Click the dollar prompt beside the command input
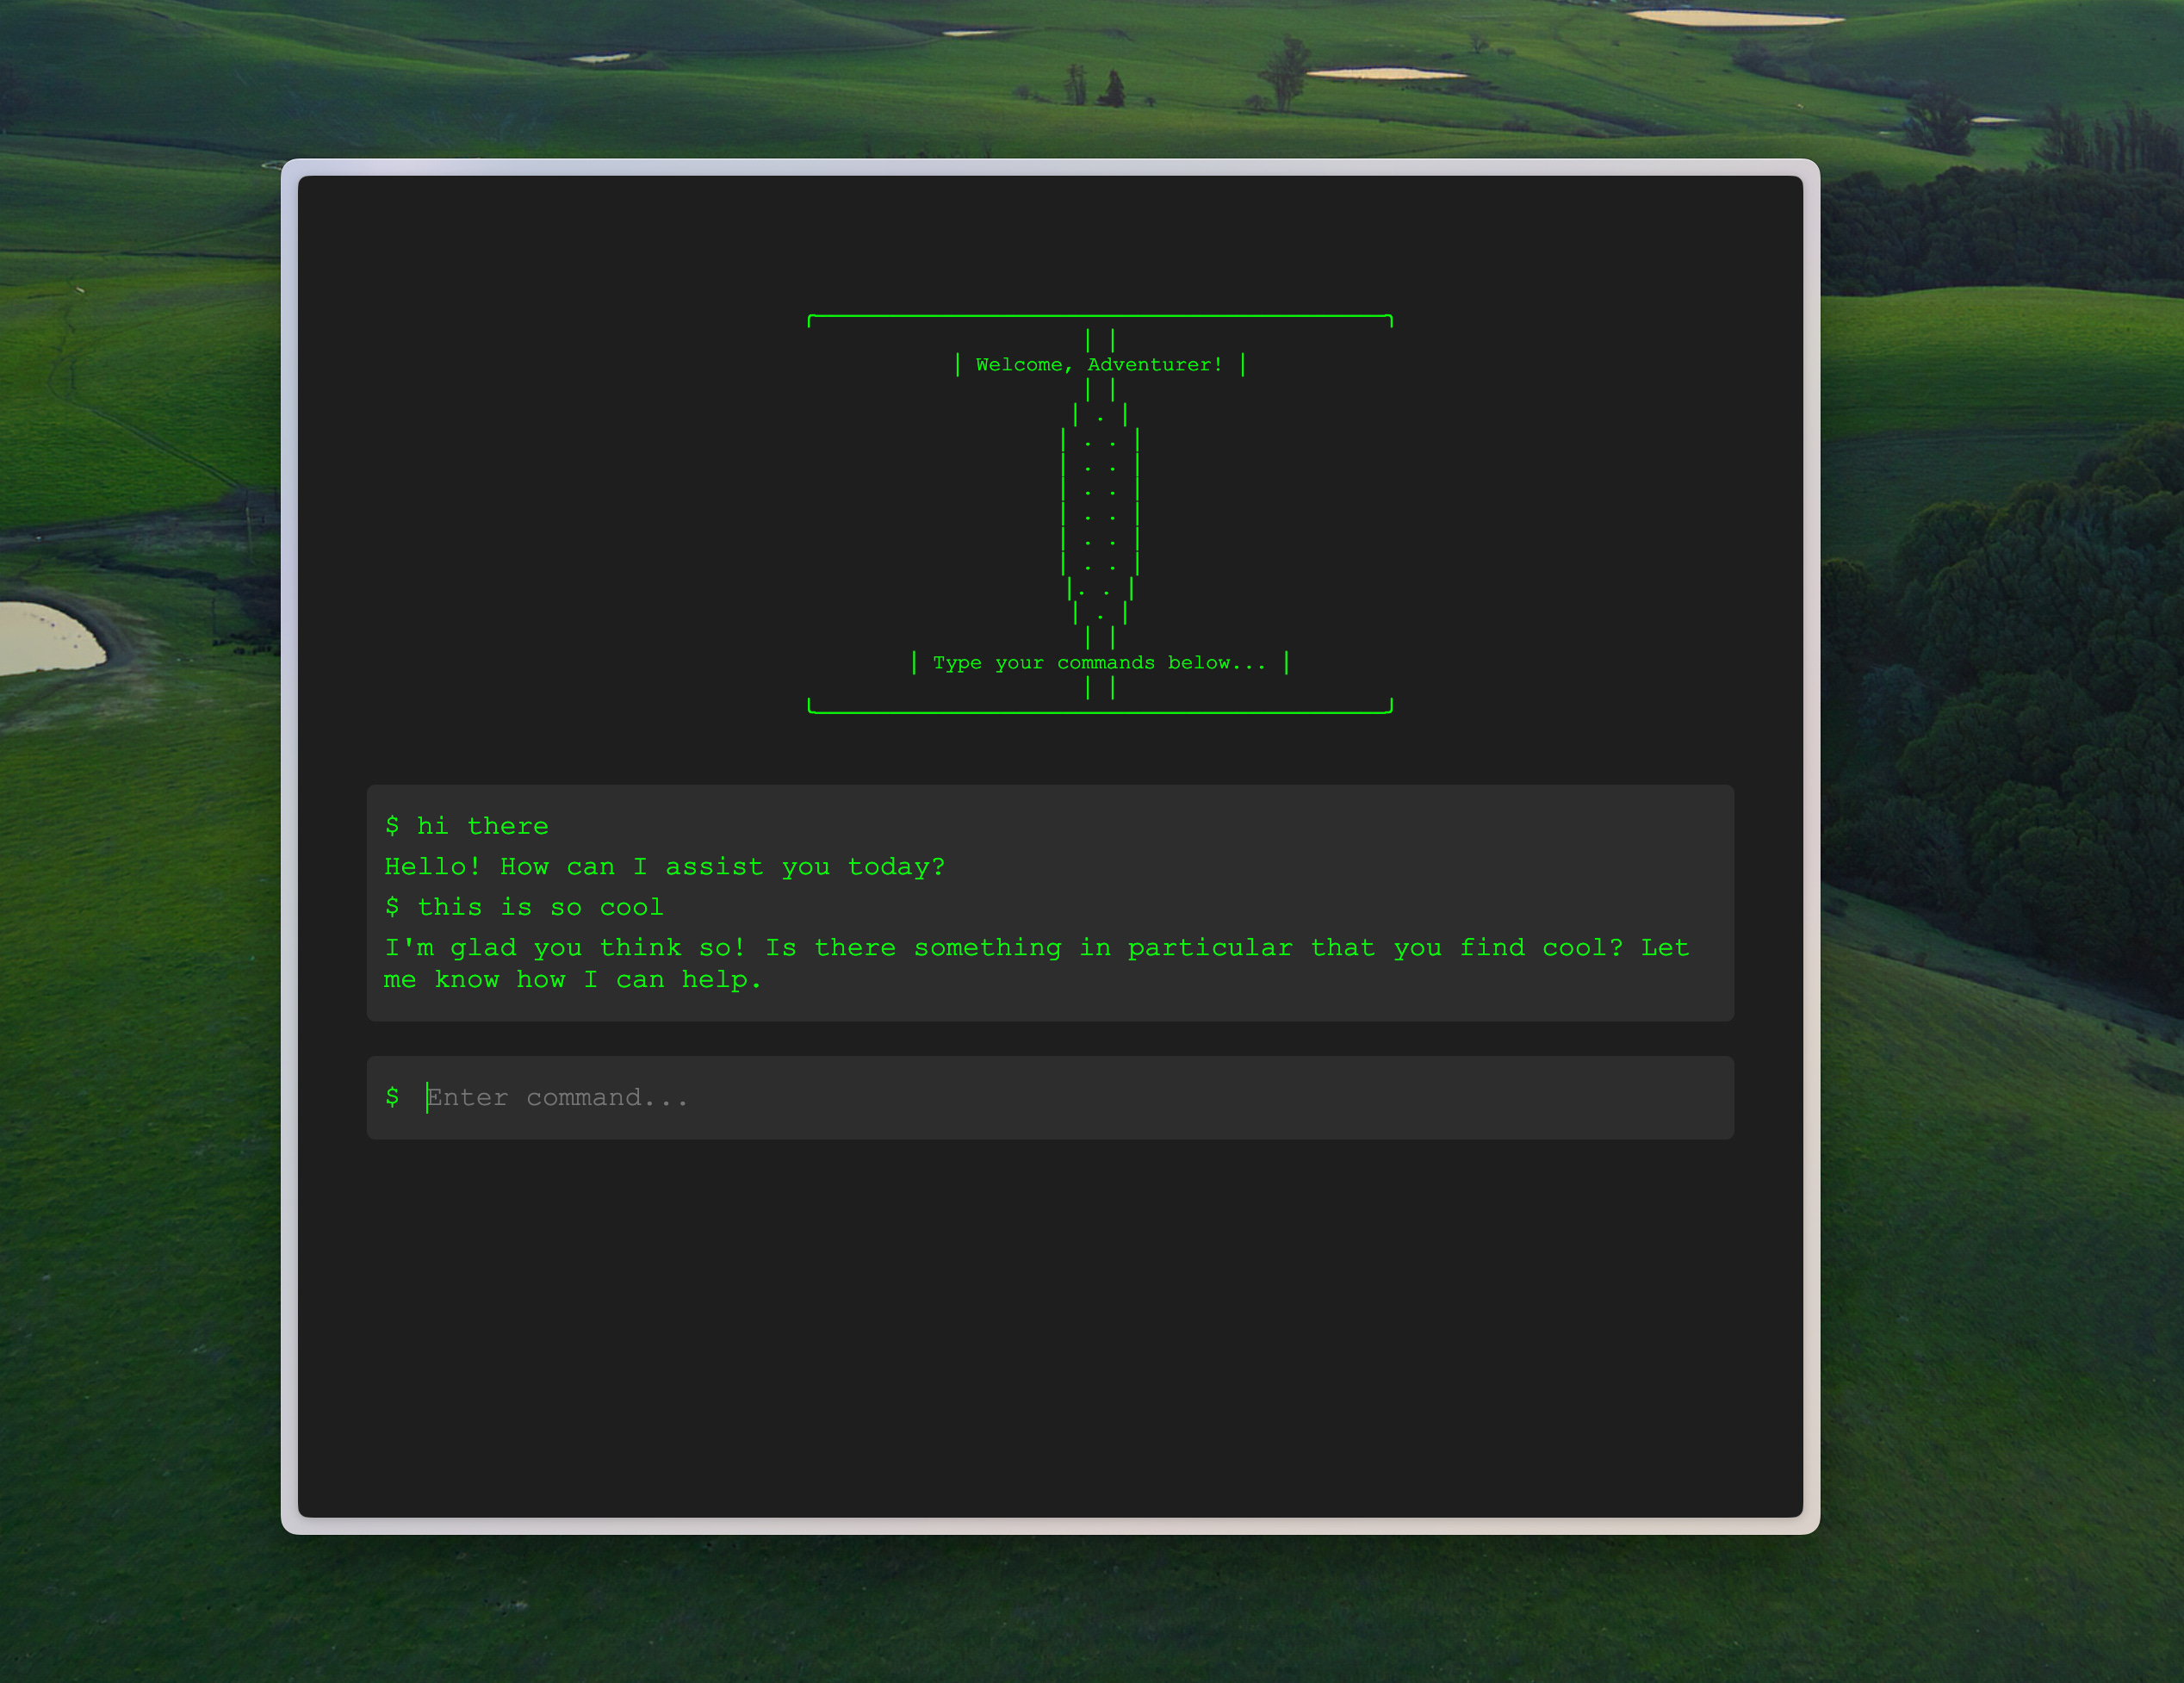 [x=392, y=1098]
